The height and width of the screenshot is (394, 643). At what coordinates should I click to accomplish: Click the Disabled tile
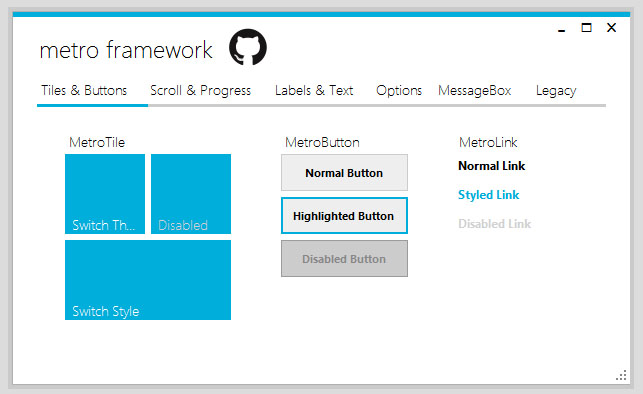click(x=191, y=194)
